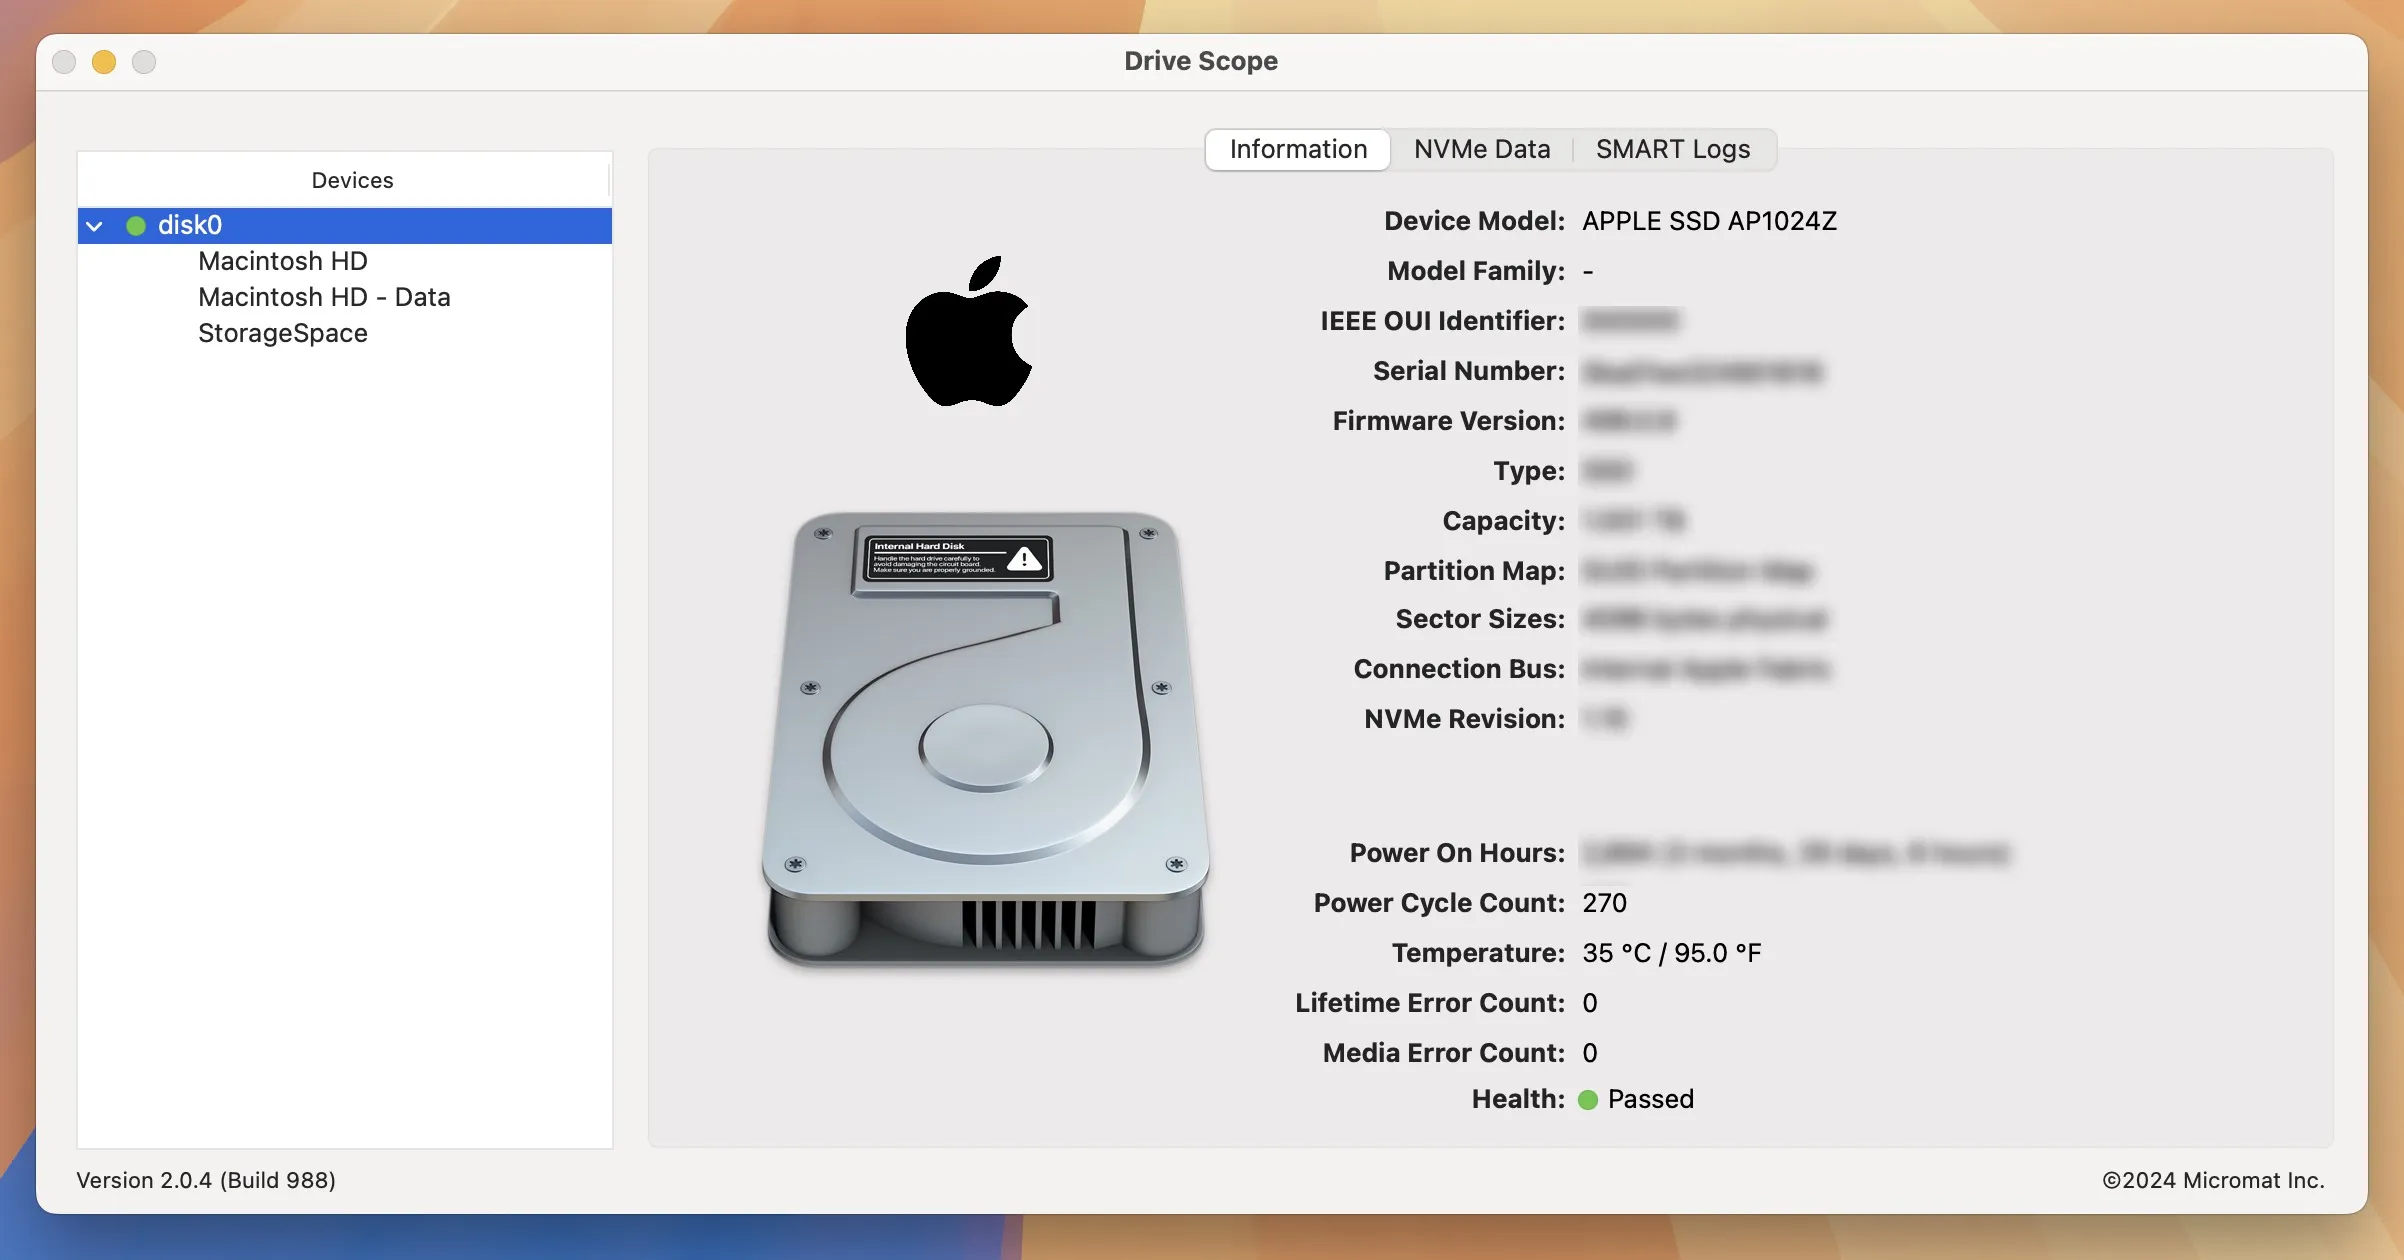Viewport: 2404px width, 1260px height.
Task: Click the Power On Hours label
Action: [x=1457, y=853]
